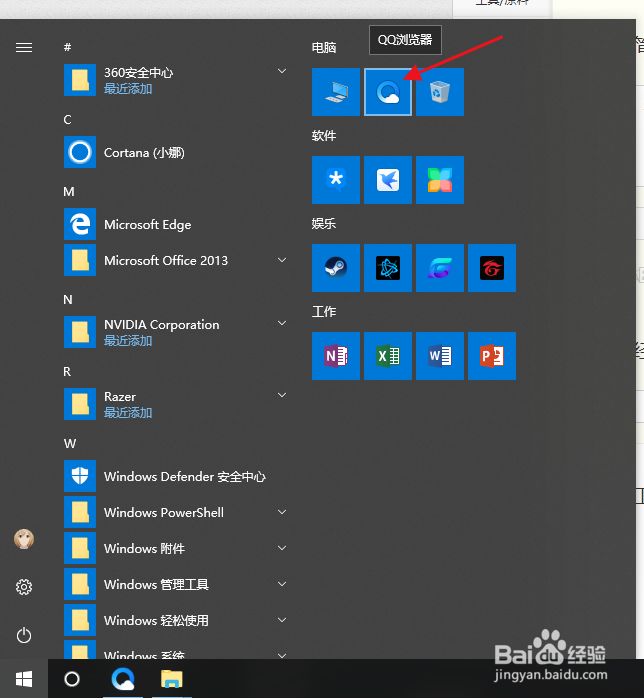Image resolution: width=644 pixels, height=698 pixels.
Task: Click the Power button icon
Action: tap(24, 635)
